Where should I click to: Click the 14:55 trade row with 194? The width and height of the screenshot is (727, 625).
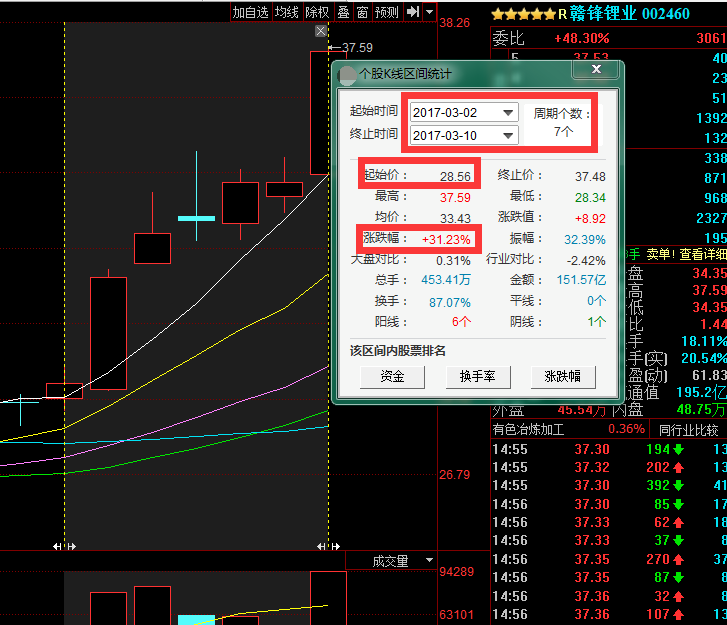[x=609, y=449]
